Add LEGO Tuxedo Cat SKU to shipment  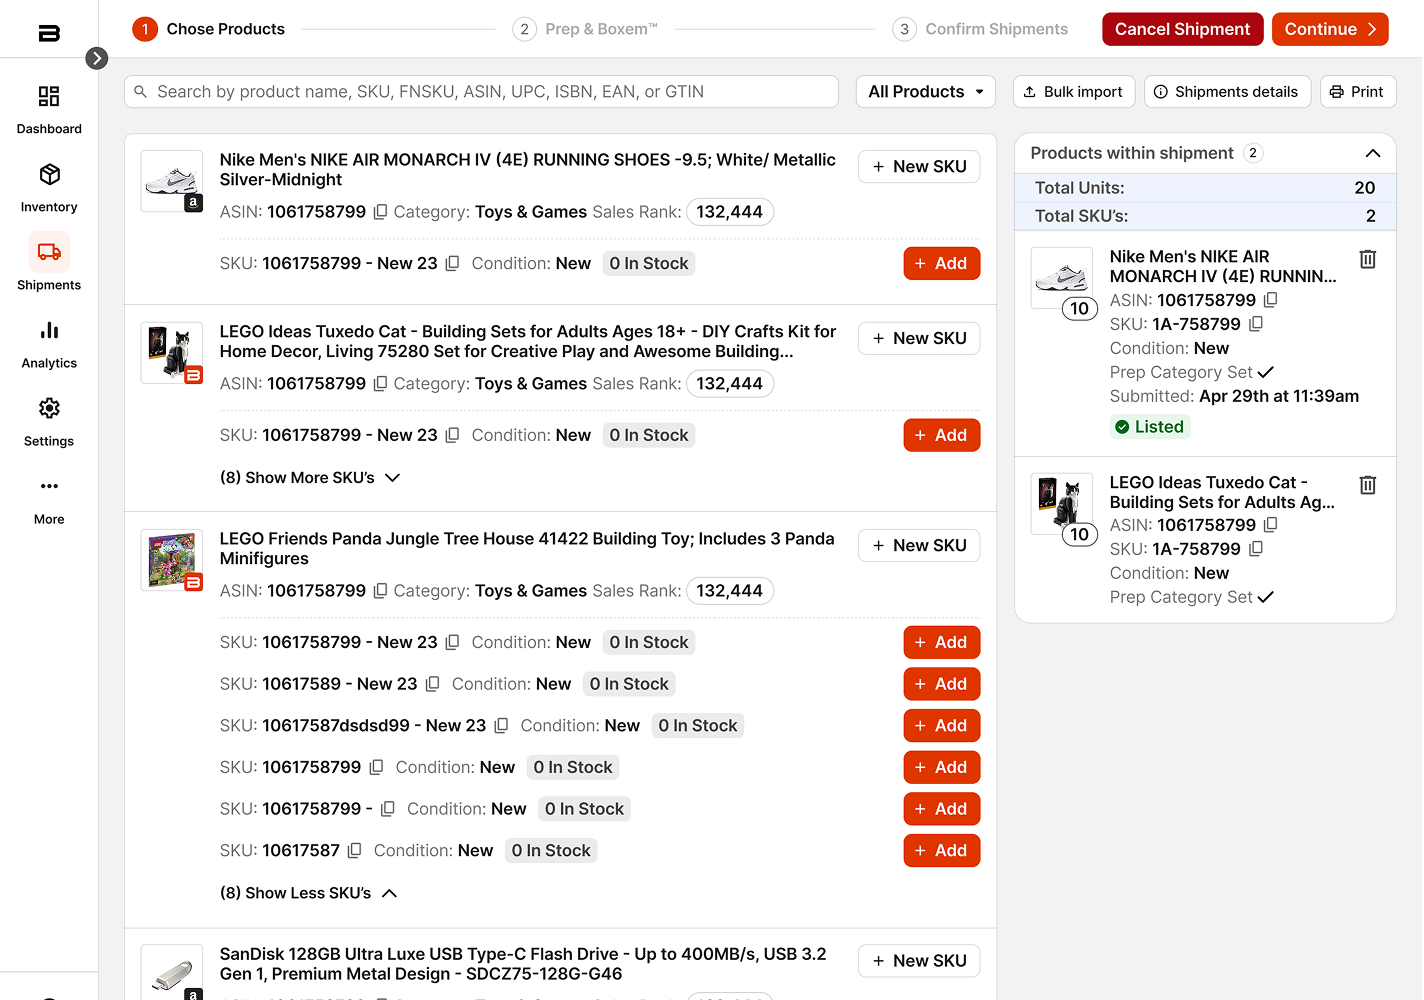(941, 435)
